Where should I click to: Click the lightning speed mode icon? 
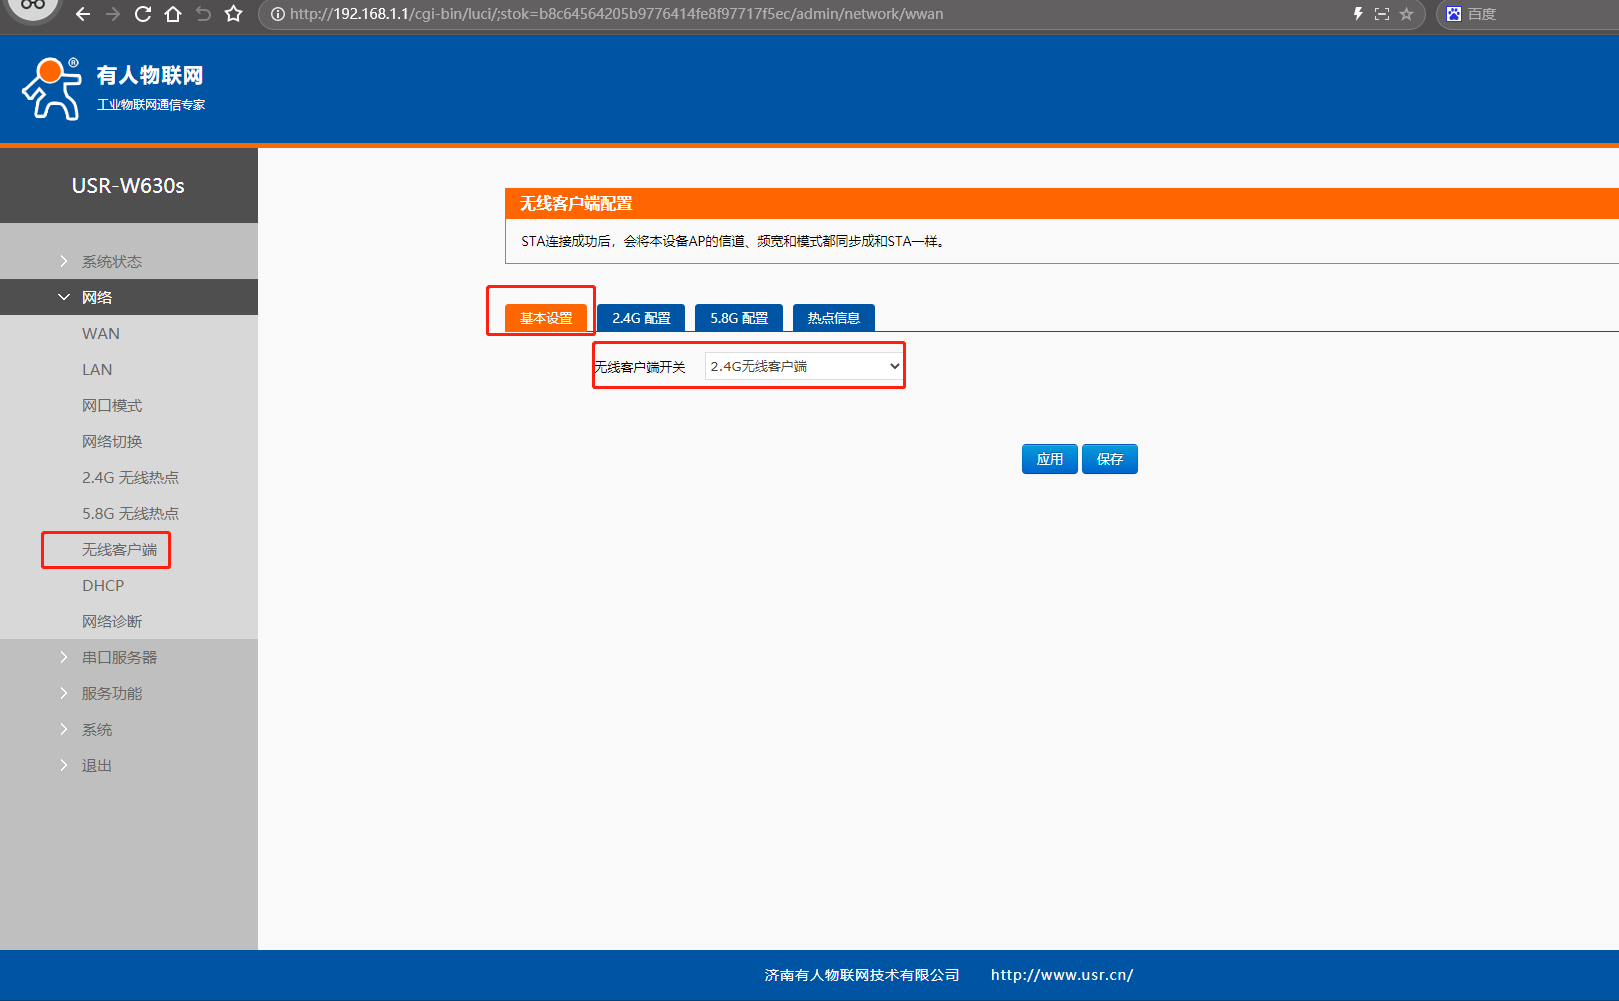click(x=1357, y=14)
